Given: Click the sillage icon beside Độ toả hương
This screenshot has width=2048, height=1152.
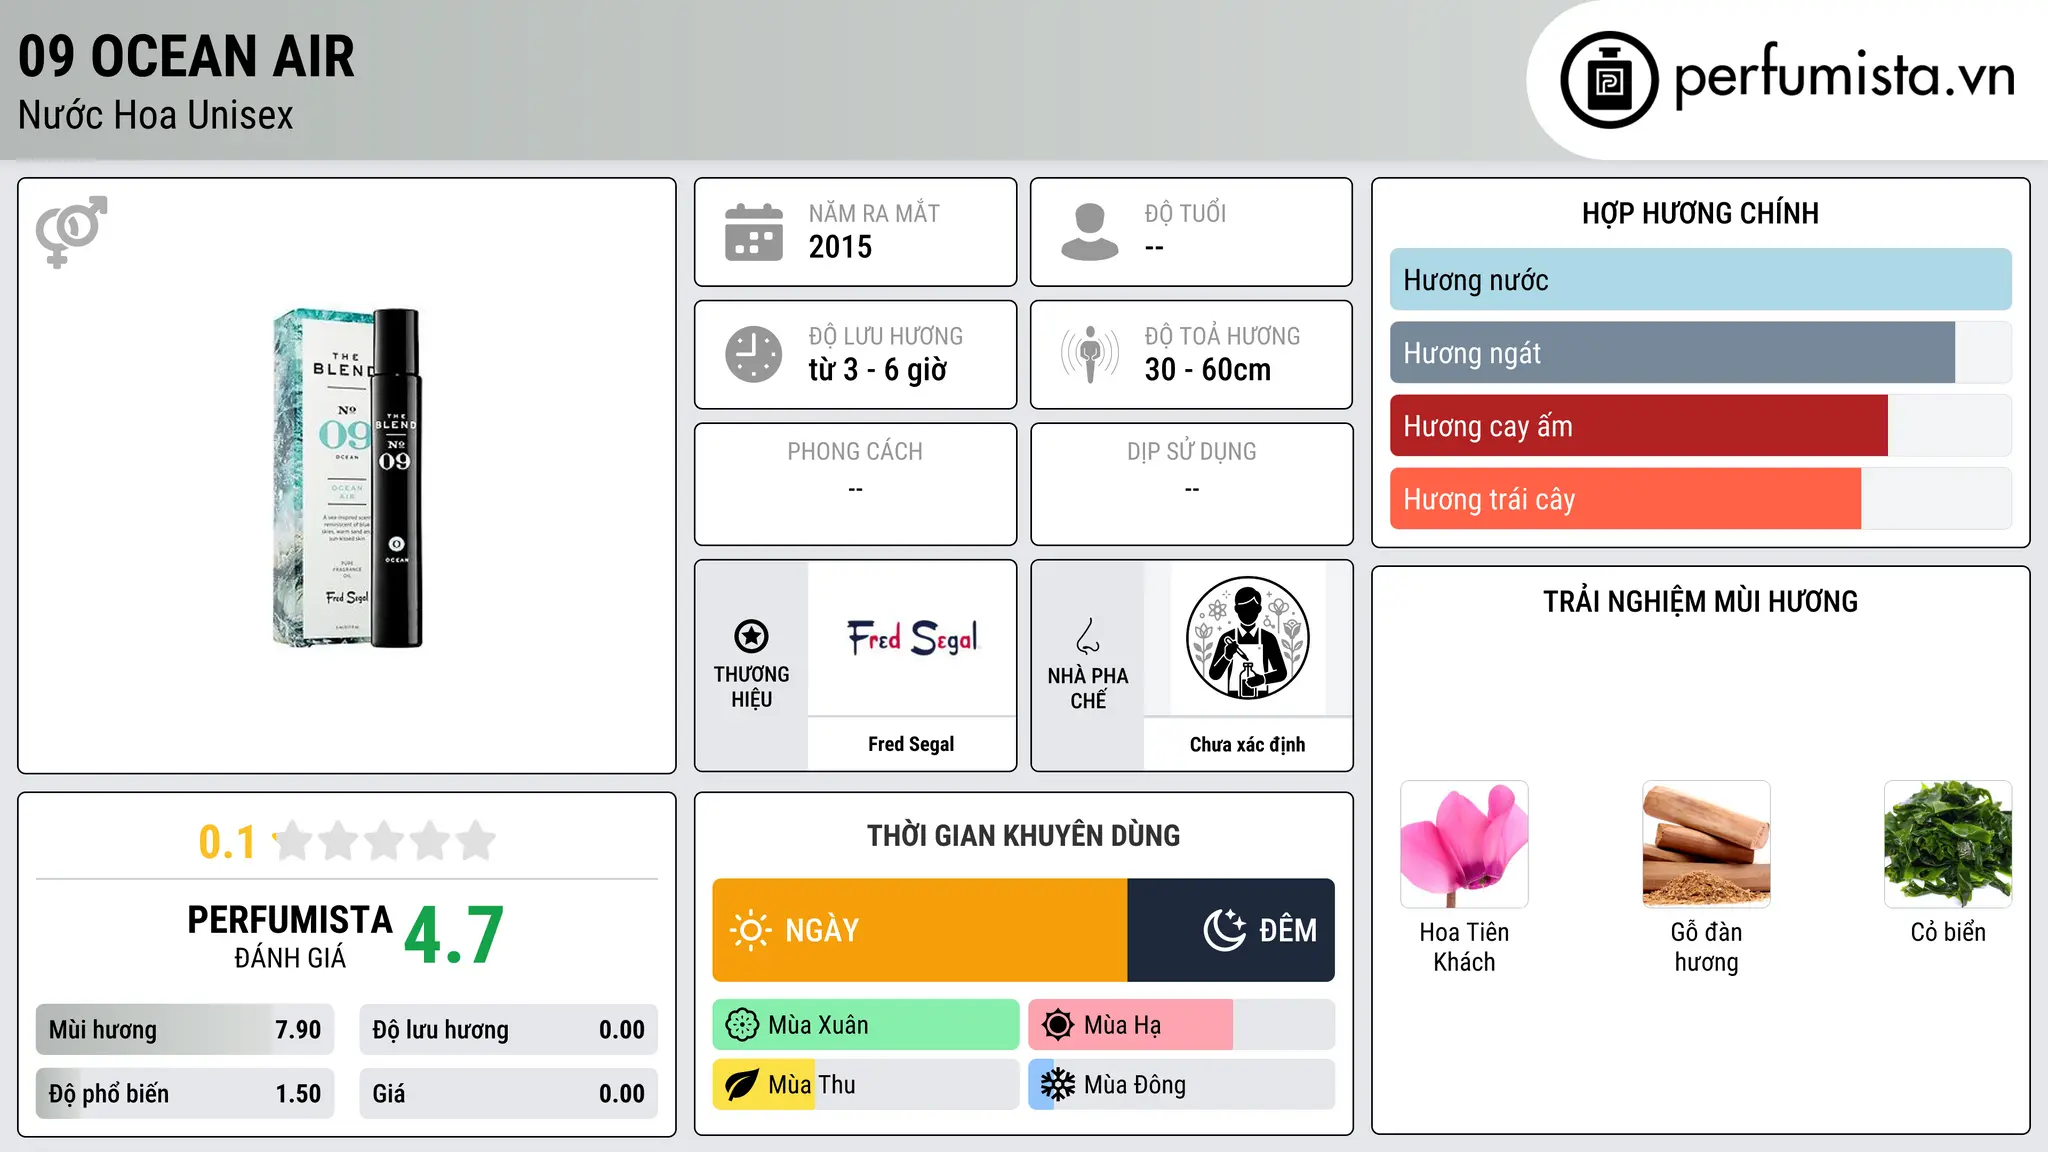Looking at the screenshot, I should pos(1090,354).
